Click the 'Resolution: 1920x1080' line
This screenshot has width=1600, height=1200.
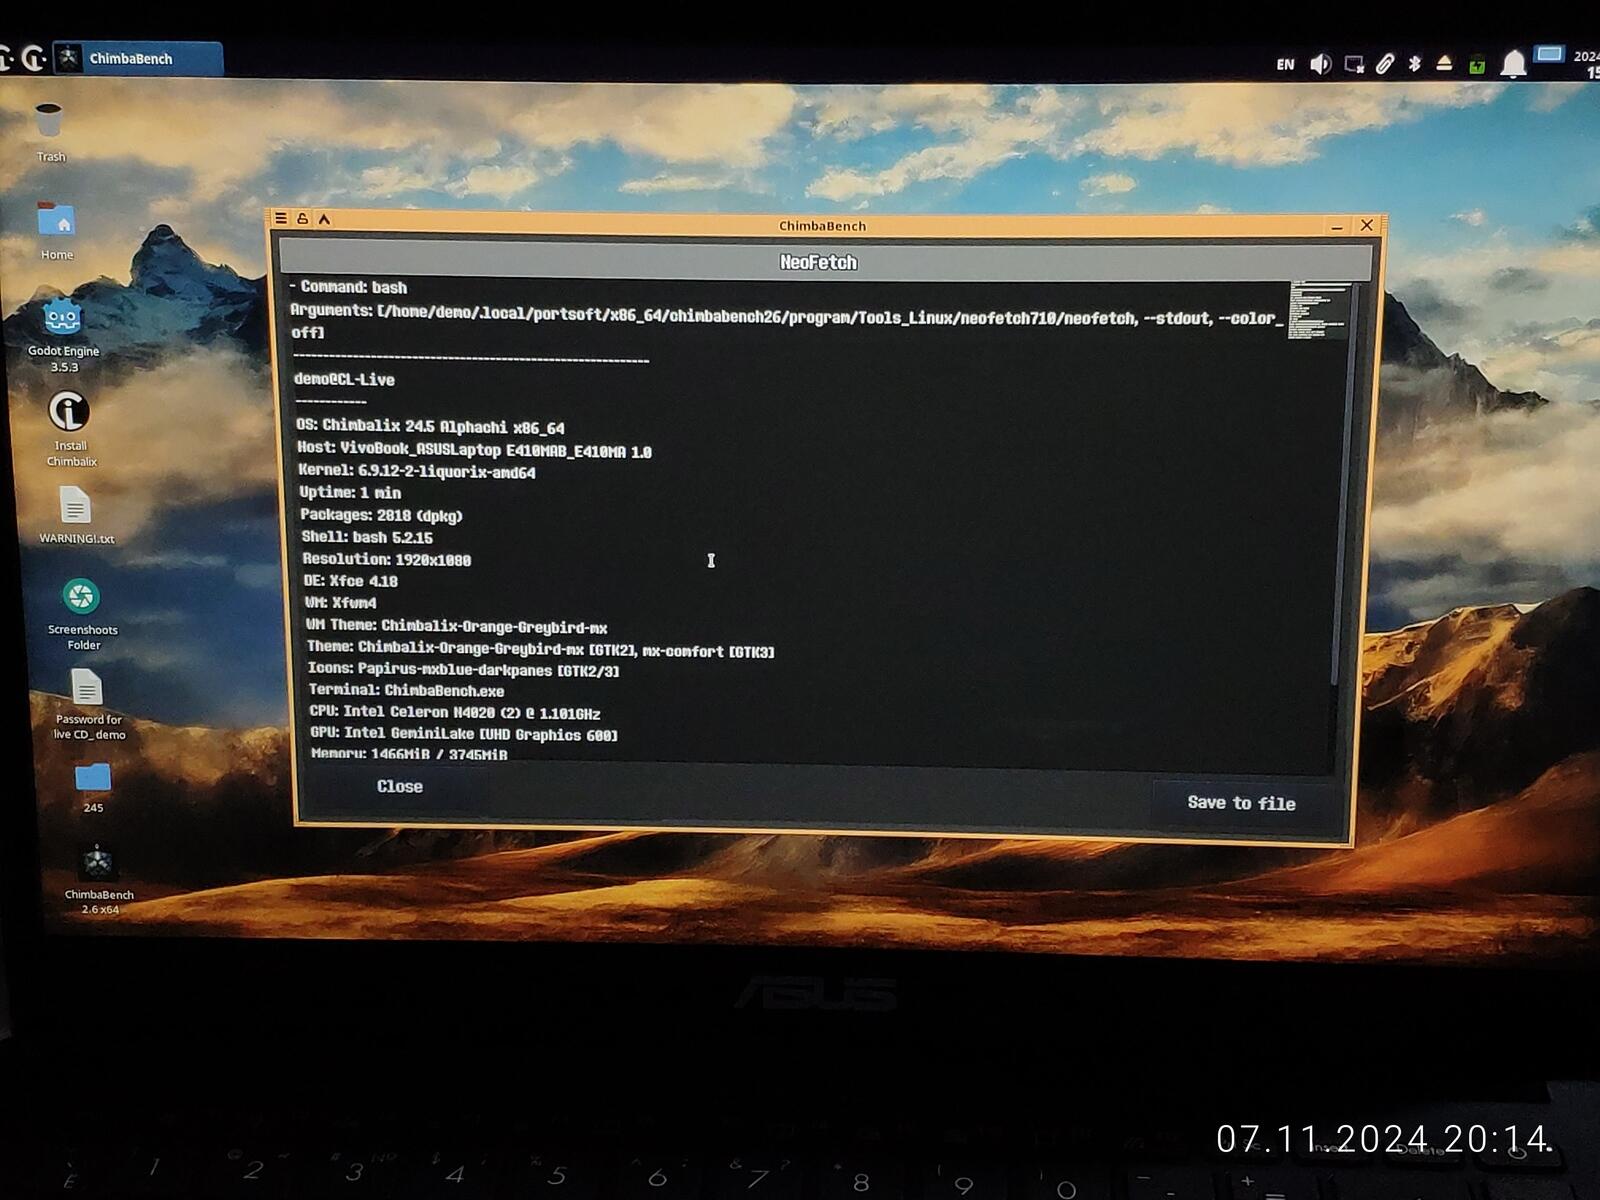[387, 560]
